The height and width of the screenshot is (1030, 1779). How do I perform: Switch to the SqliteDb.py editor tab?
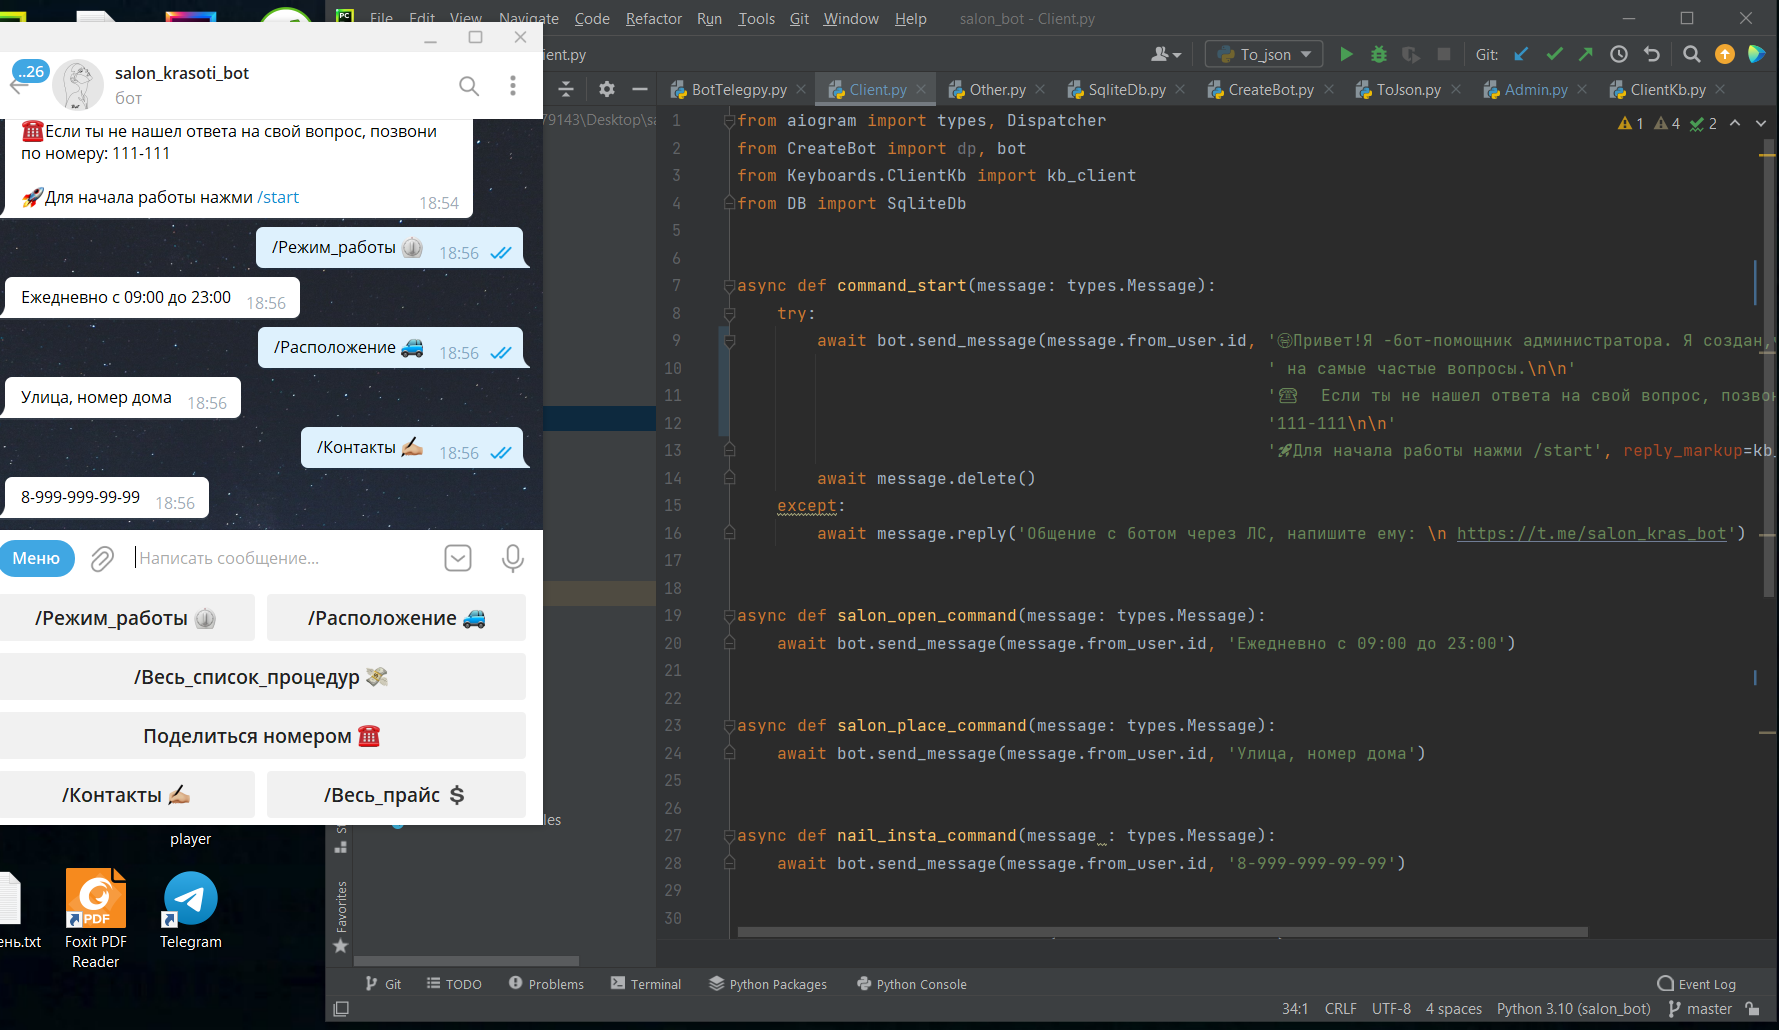click(1126, 89)
